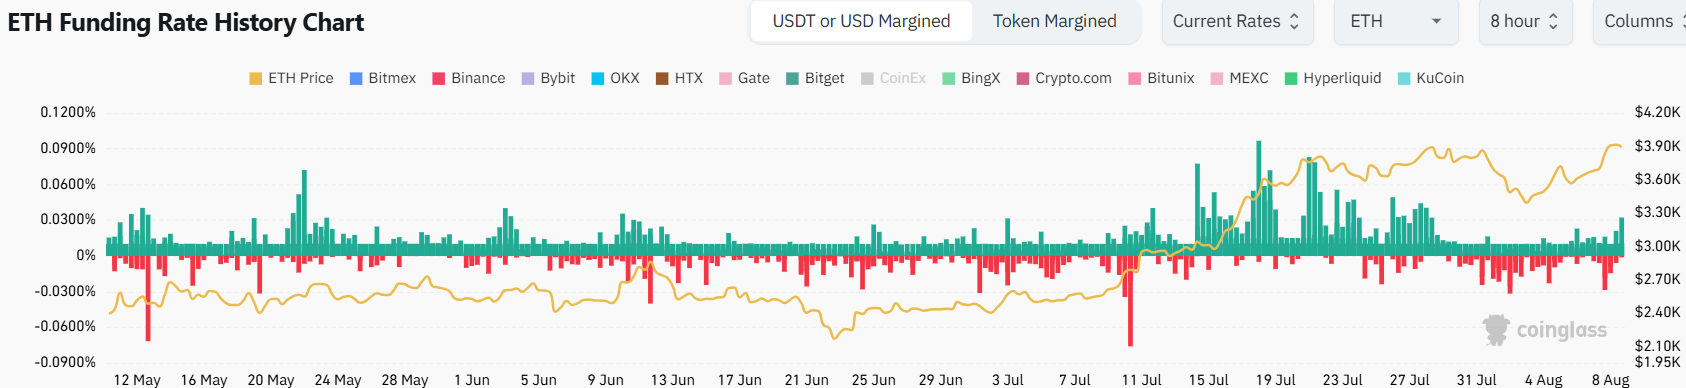Toggle Crypto.com legend series

coord(1064,78)
